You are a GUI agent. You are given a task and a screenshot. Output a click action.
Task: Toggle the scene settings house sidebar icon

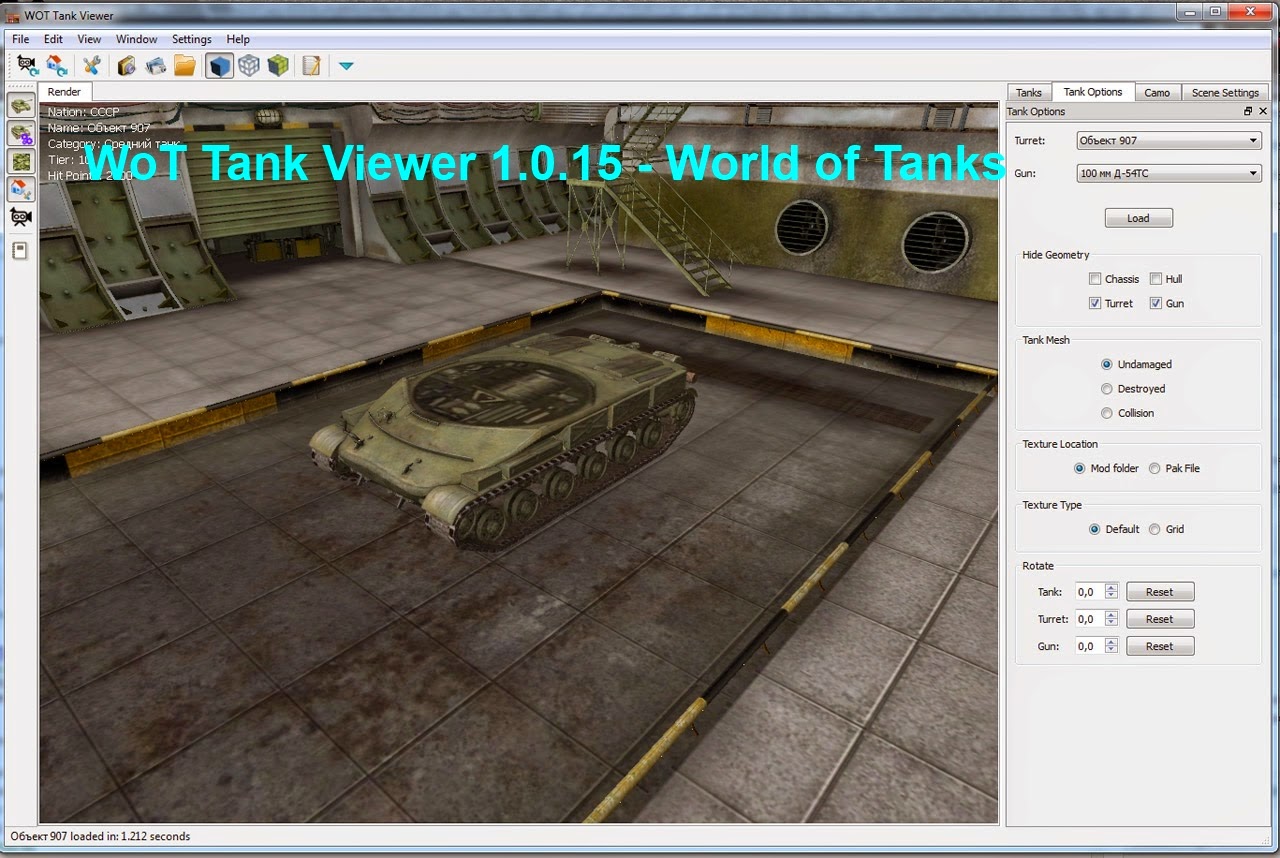[x=21, y=189]
